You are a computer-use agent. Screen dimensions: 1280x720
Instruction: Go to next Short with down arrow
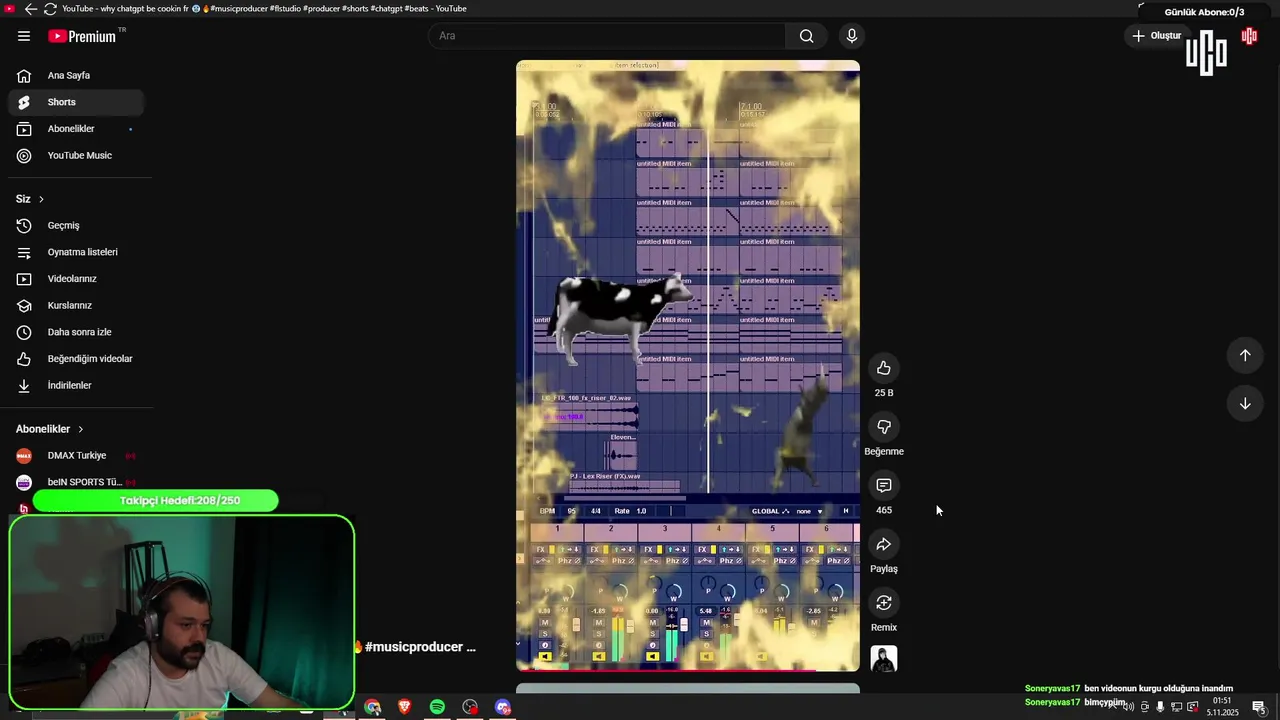pyautogui.click(x=1245, y=403)
